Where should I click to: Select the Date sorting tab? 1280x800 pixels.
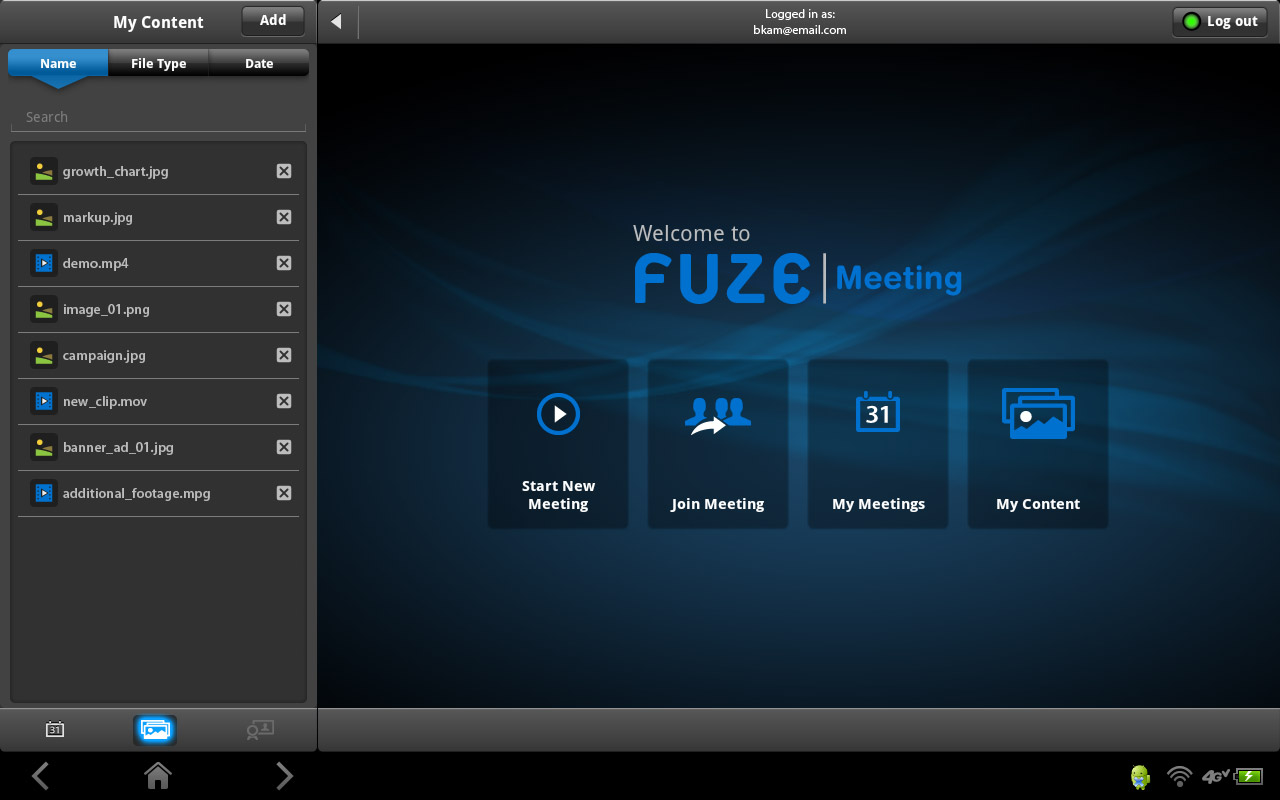tap(258, 63)
